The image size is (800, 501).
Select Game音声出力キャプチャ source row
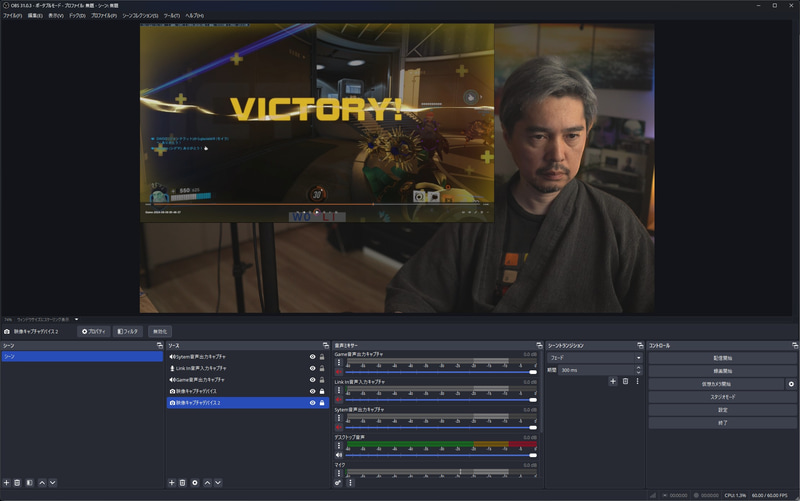point(247,380)
